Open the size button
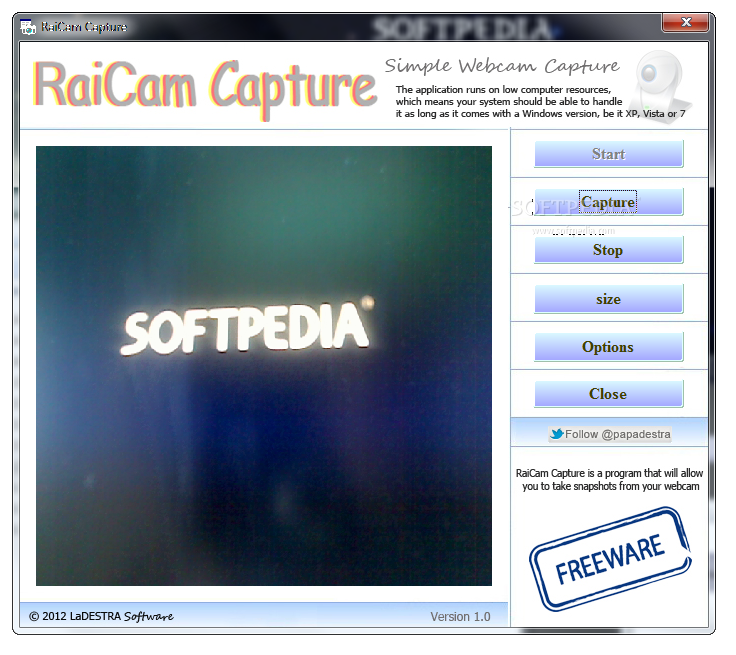The height and width of the screenshot is (655, 736). pyautogui.click(x=609, y=299)
